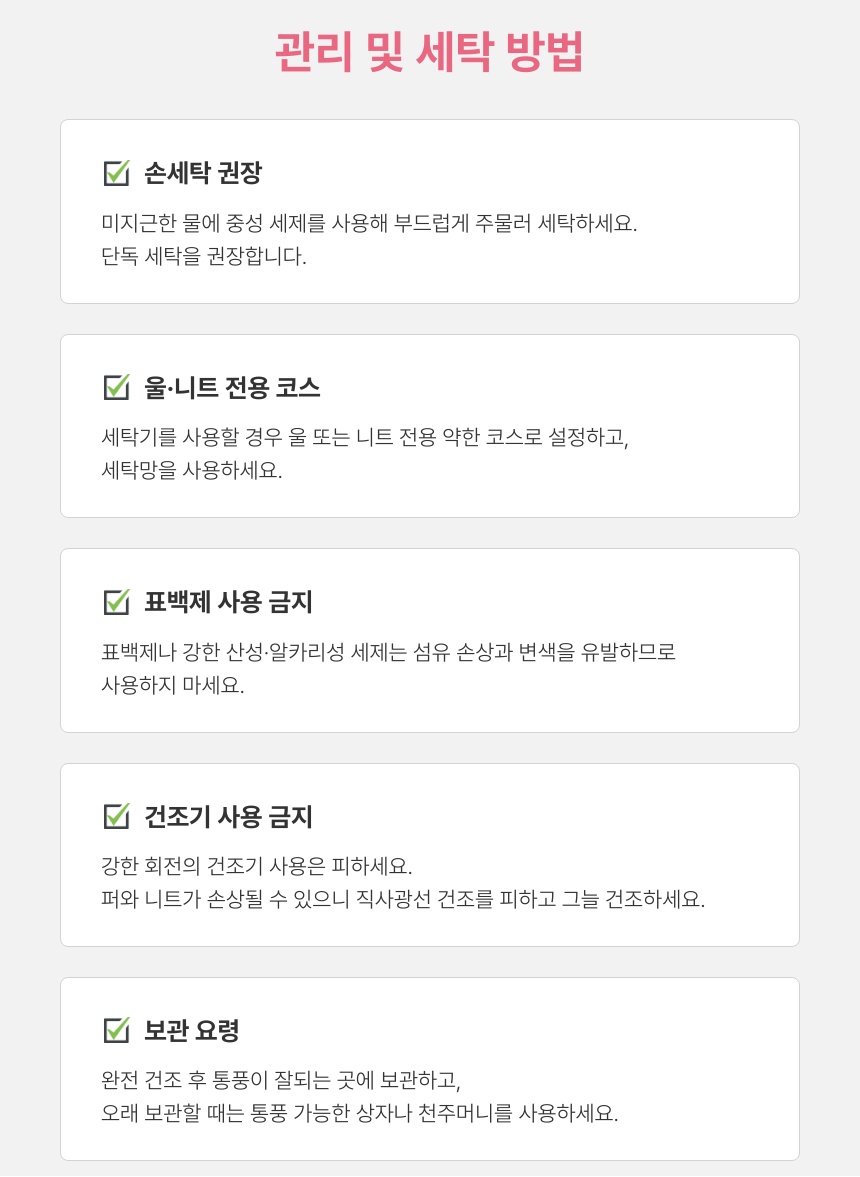Select the 세탁망을 사용하세요 text

tap(192, 470)
